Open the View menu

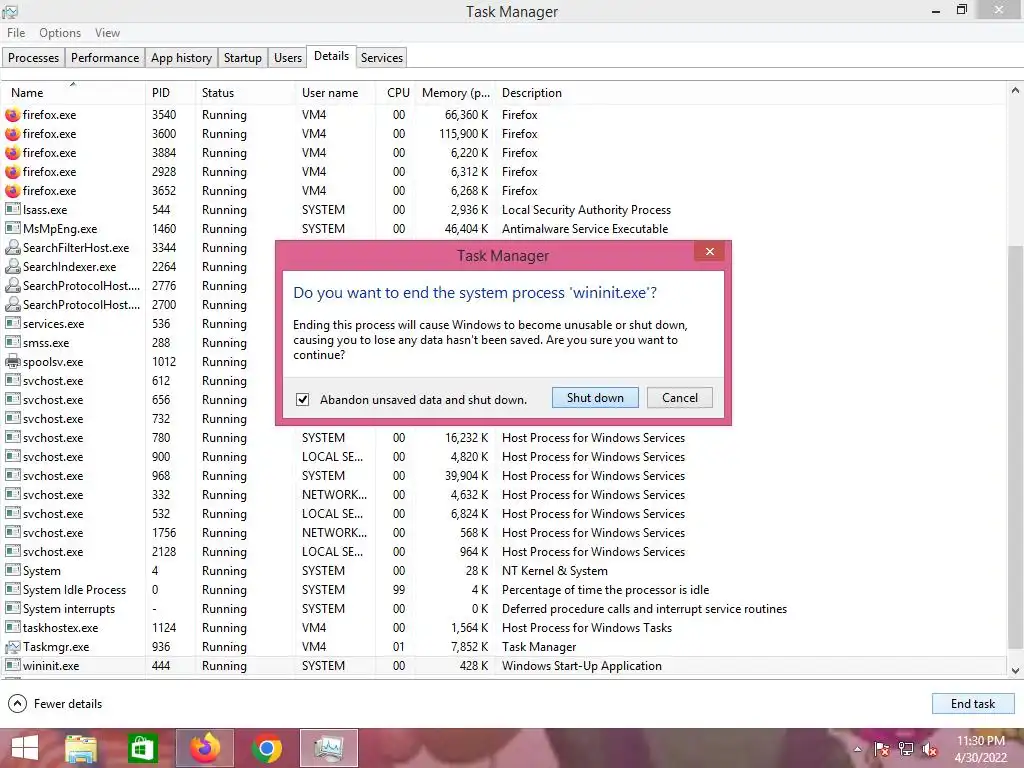pyautogui.click(x=107, y=33)
